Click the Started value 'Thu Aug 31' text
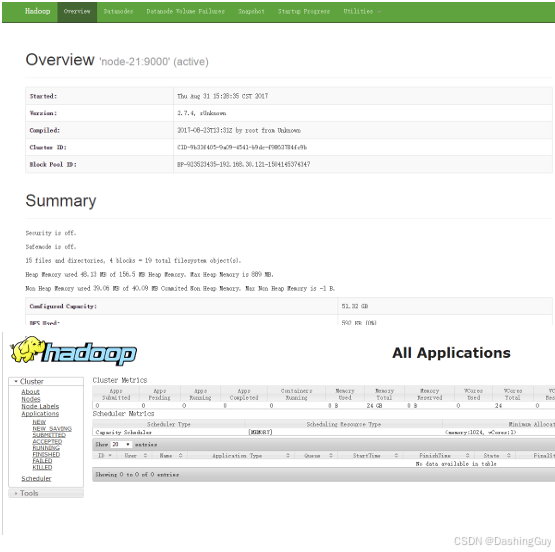Screen dimensions: 555x552 point(223,96)
